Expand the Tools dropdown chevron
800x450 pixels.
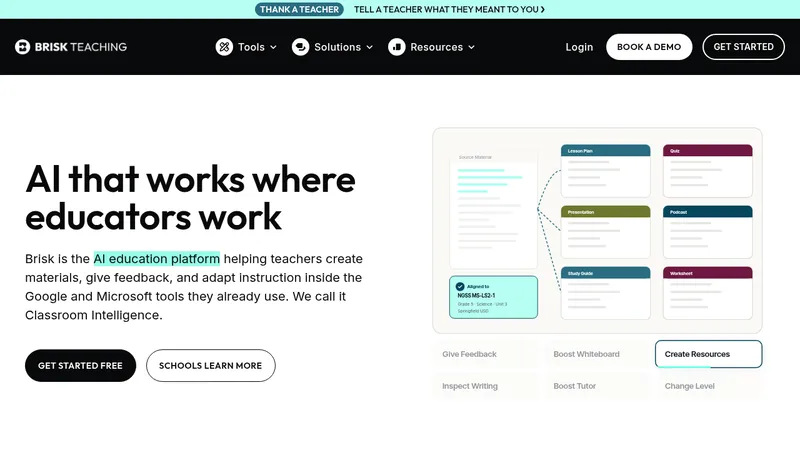pos(273,47)
